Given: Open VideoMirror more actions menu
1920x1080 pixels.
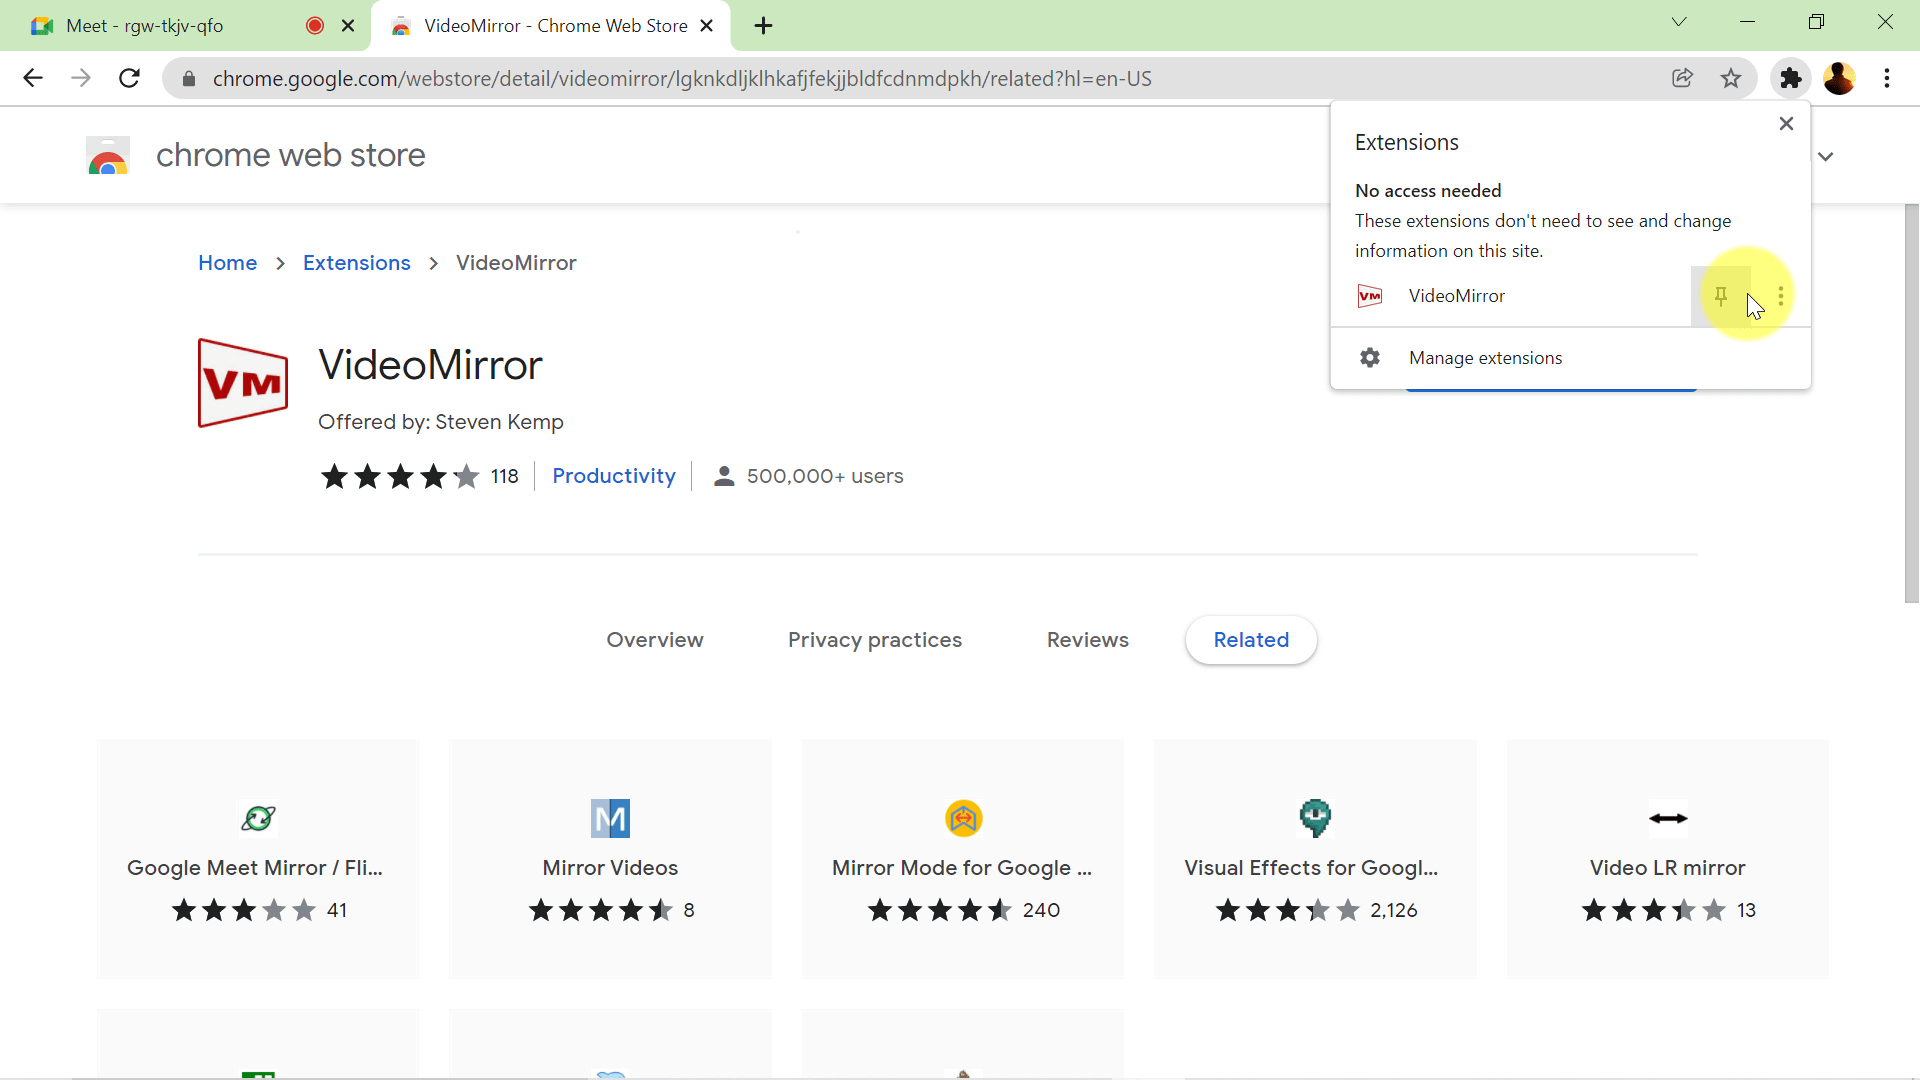Looking at the screenshot, I should (x=1781, y=296).
